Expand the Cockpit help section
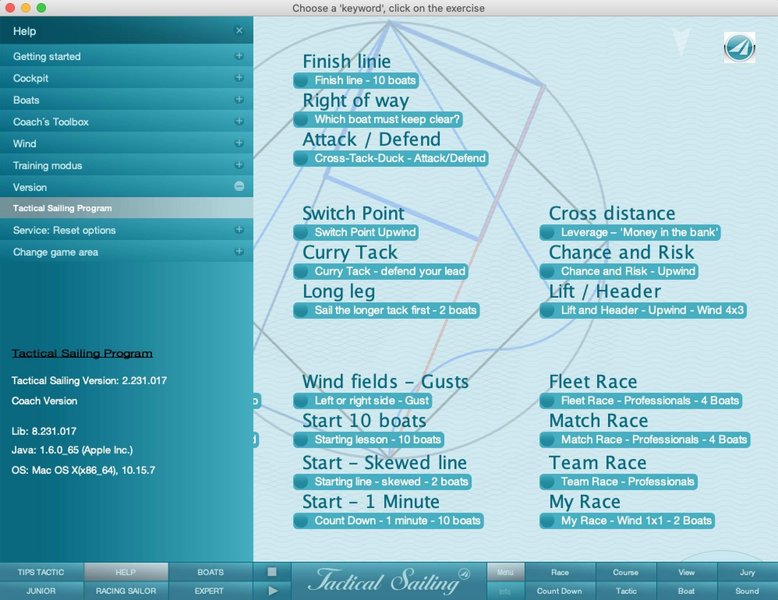Image resolution: width=778 pixels, height=600 pixels. pos(239,78)
